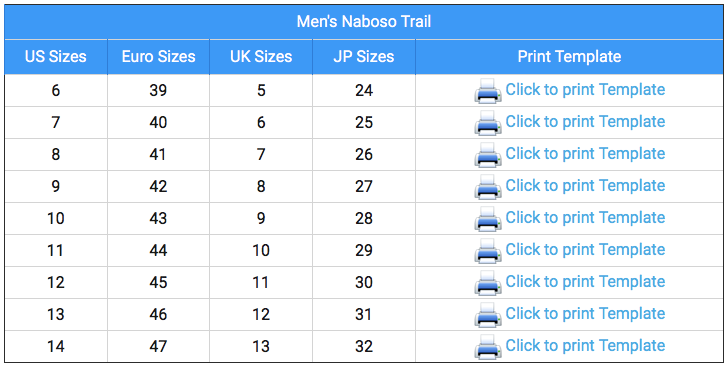Select the UK Sizes column header

pyautogui.click(x=261, y=57)
